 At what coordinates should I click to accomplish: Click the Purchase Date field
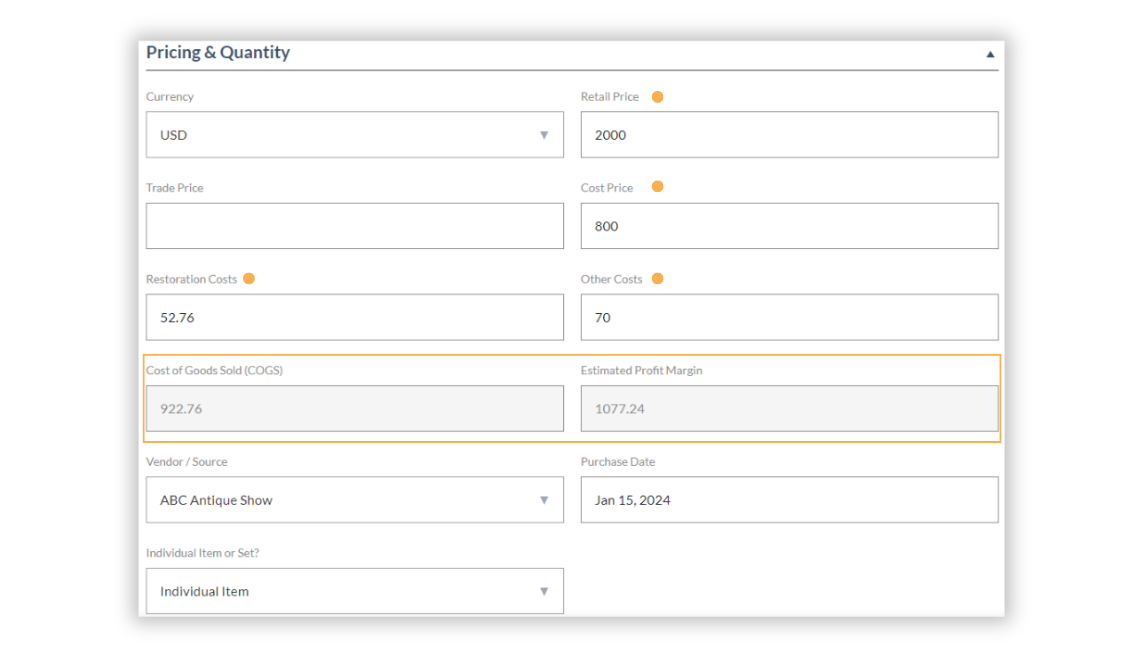click(x=789, y=500)
